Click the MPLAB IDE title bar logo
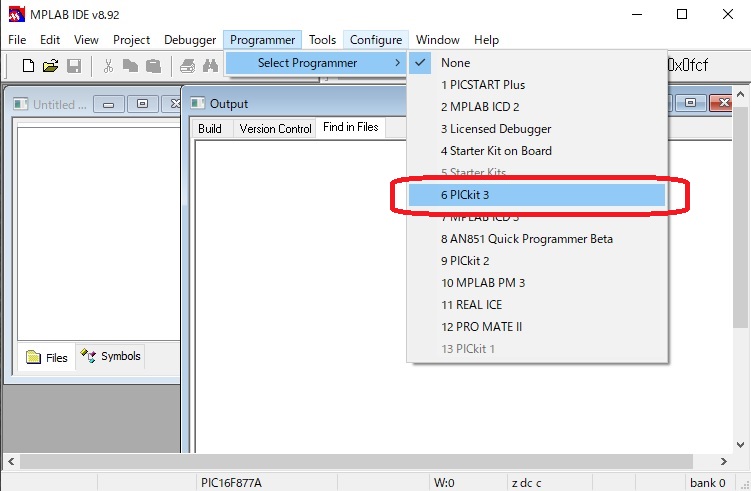 coord(16,14)
